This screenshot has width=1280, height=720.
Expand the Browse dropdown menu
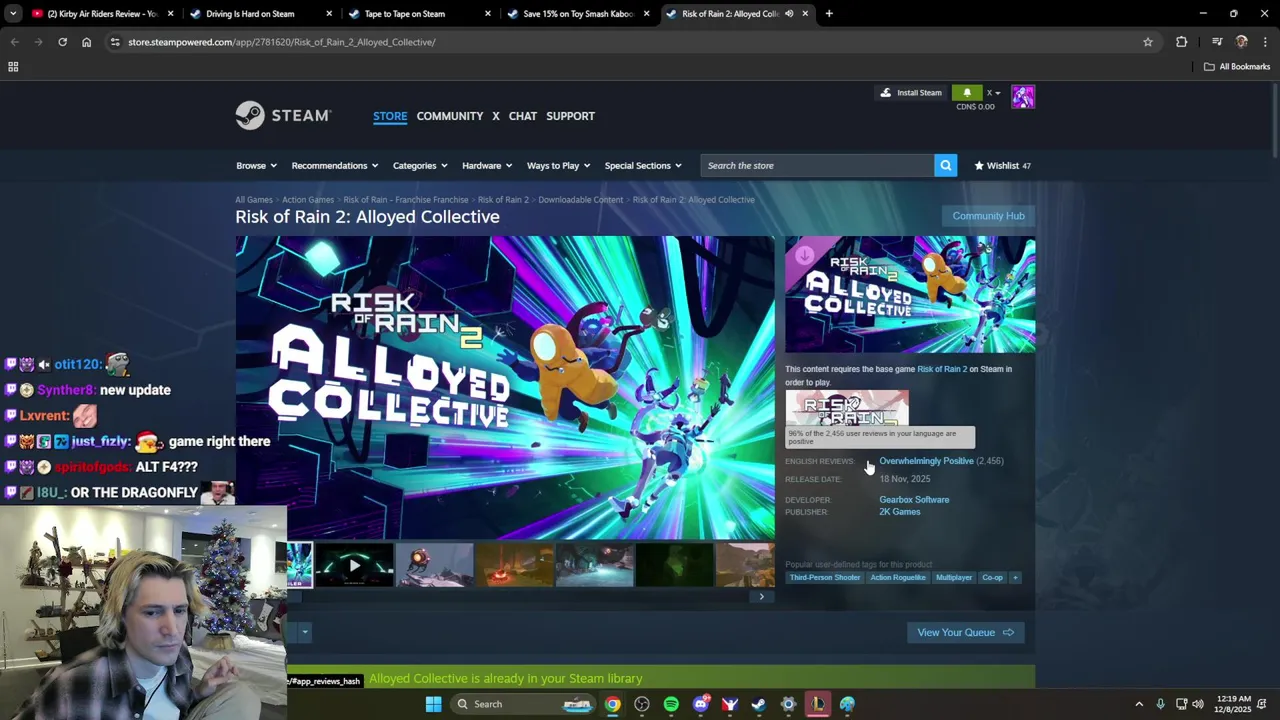[255, 166]
